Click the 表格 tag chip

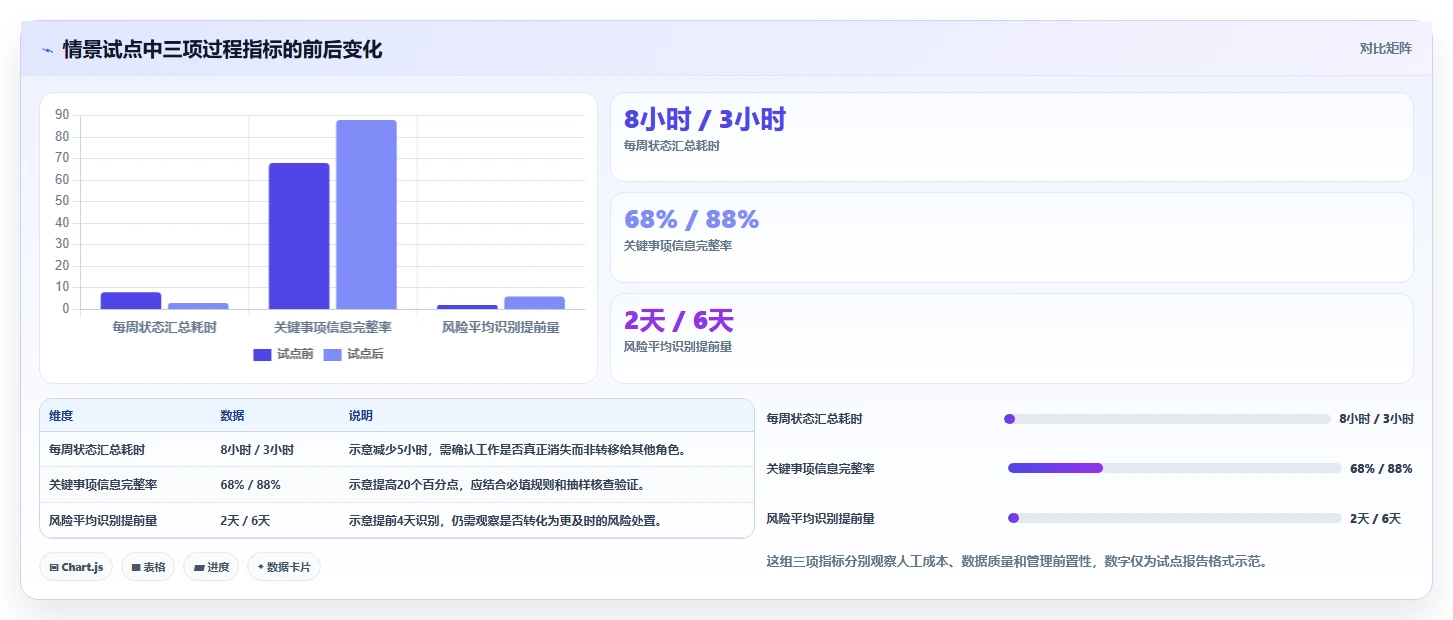tap(148, 567)
